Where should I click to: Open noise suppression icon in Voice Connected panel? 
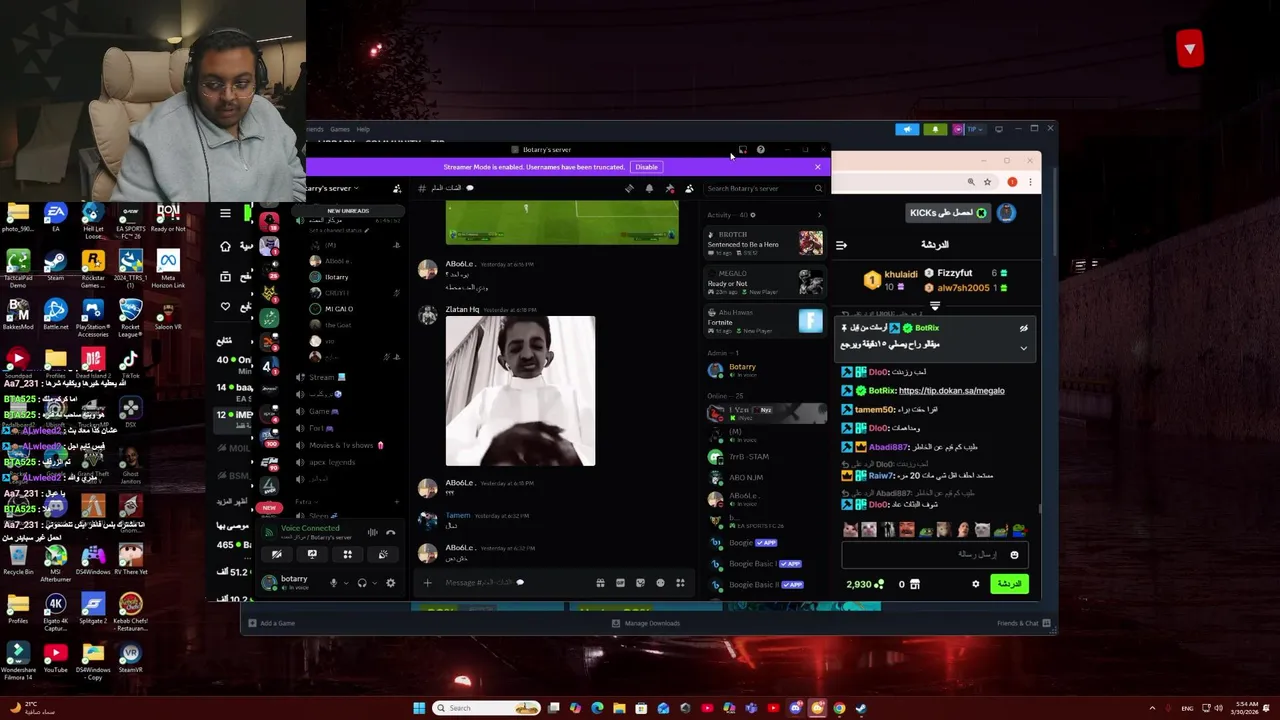(x=372, y=532)
